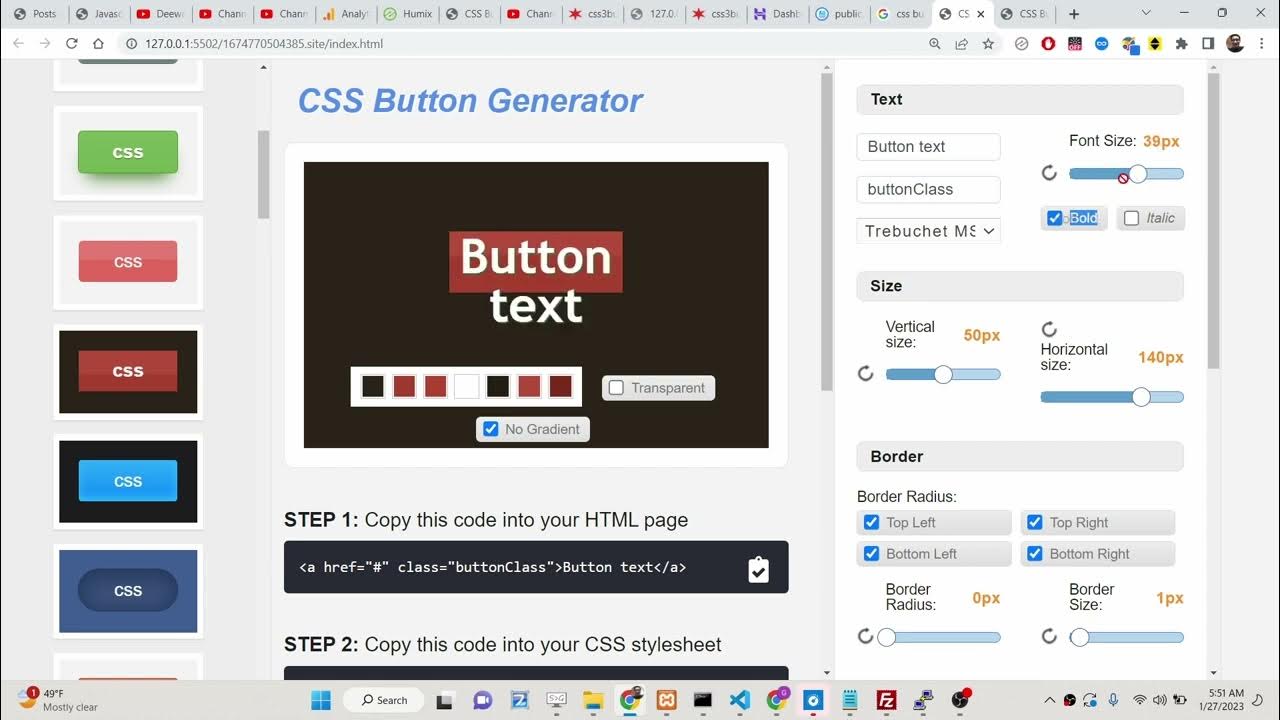Uncheck the No Gradient option
This screenshot has width=1280, height=720.
tap(490, 429)
